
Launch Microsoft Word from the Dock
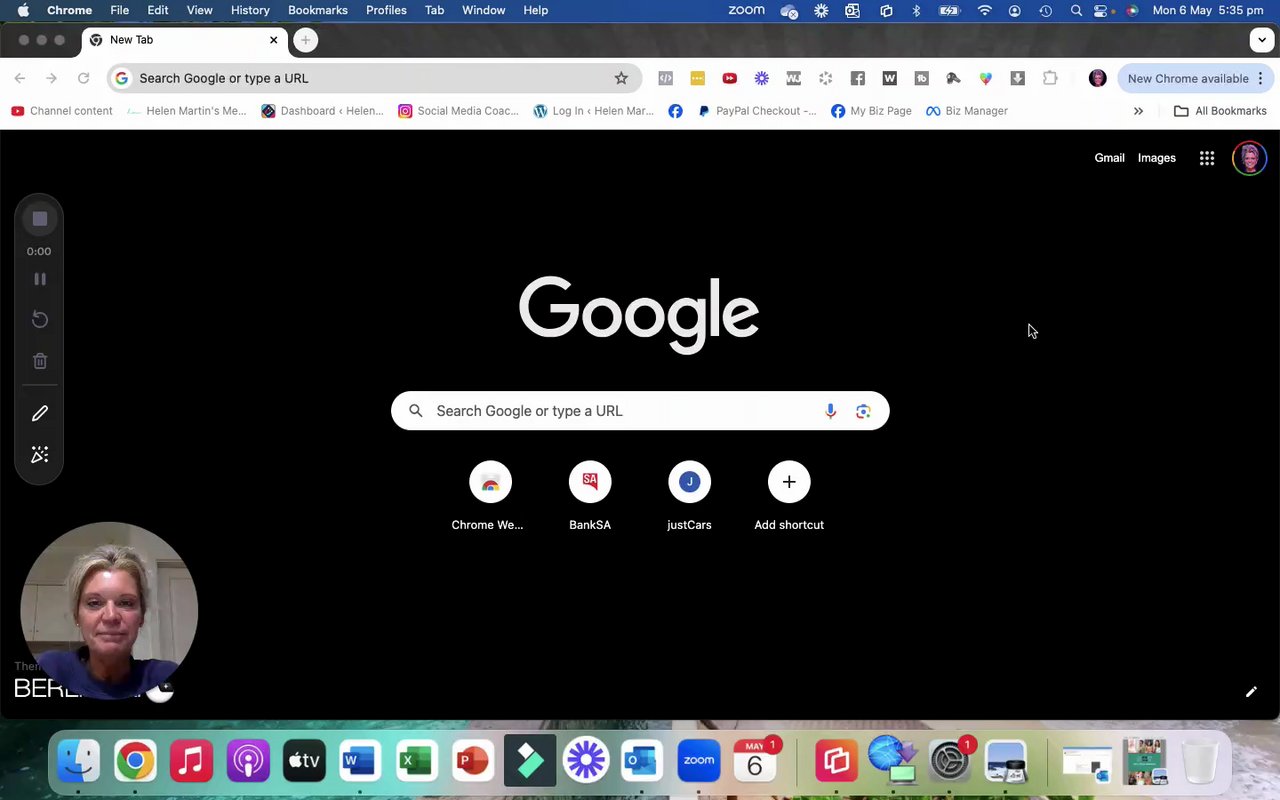coord(360,761)
